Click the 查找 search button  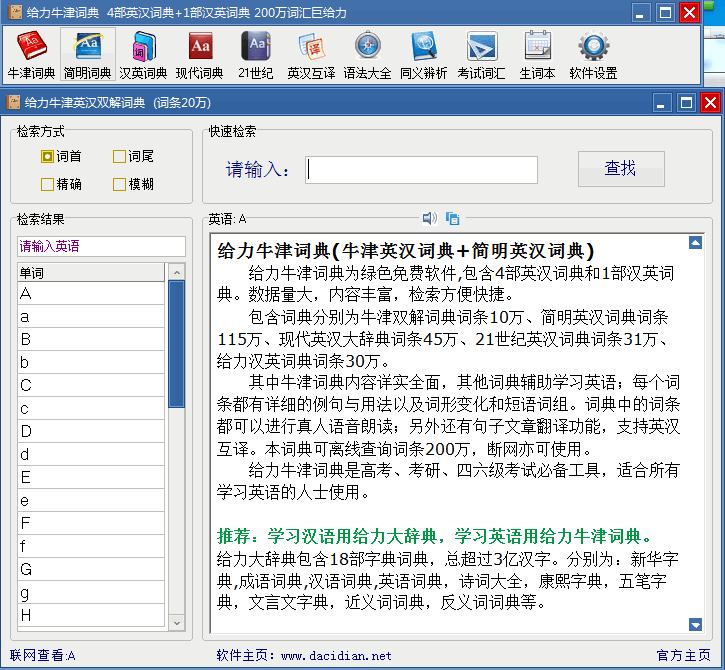621,169
